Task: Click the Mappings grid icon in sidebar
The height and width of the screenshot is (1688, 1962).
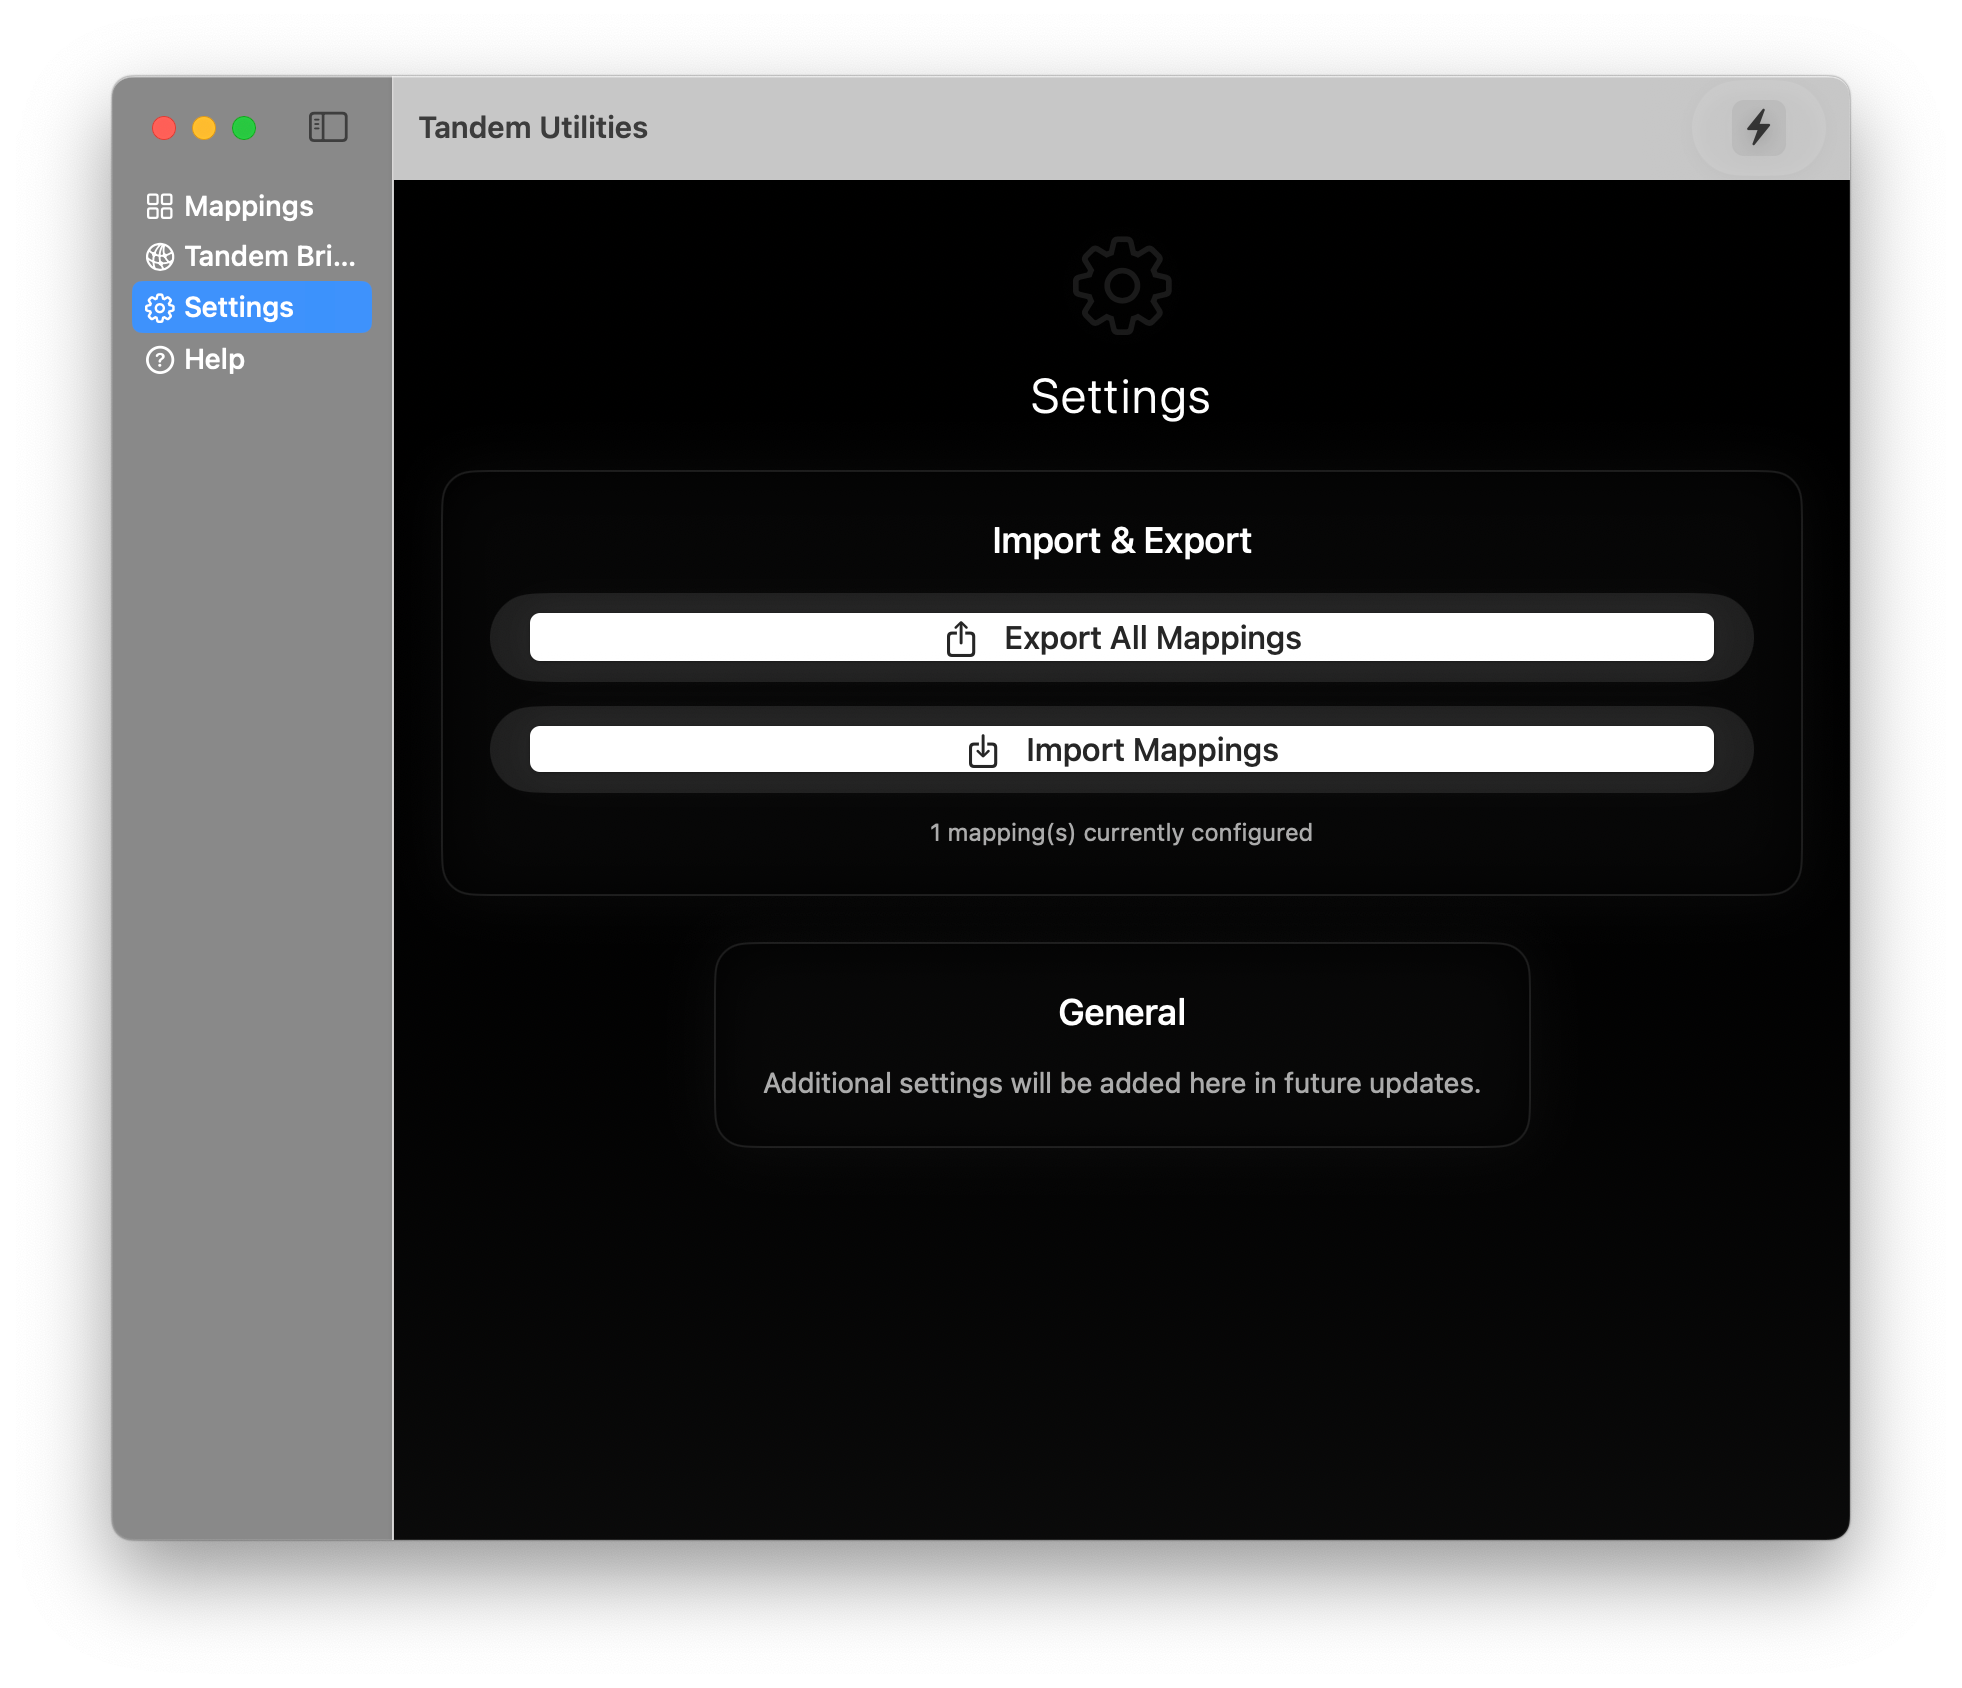Action: point(159,206)
